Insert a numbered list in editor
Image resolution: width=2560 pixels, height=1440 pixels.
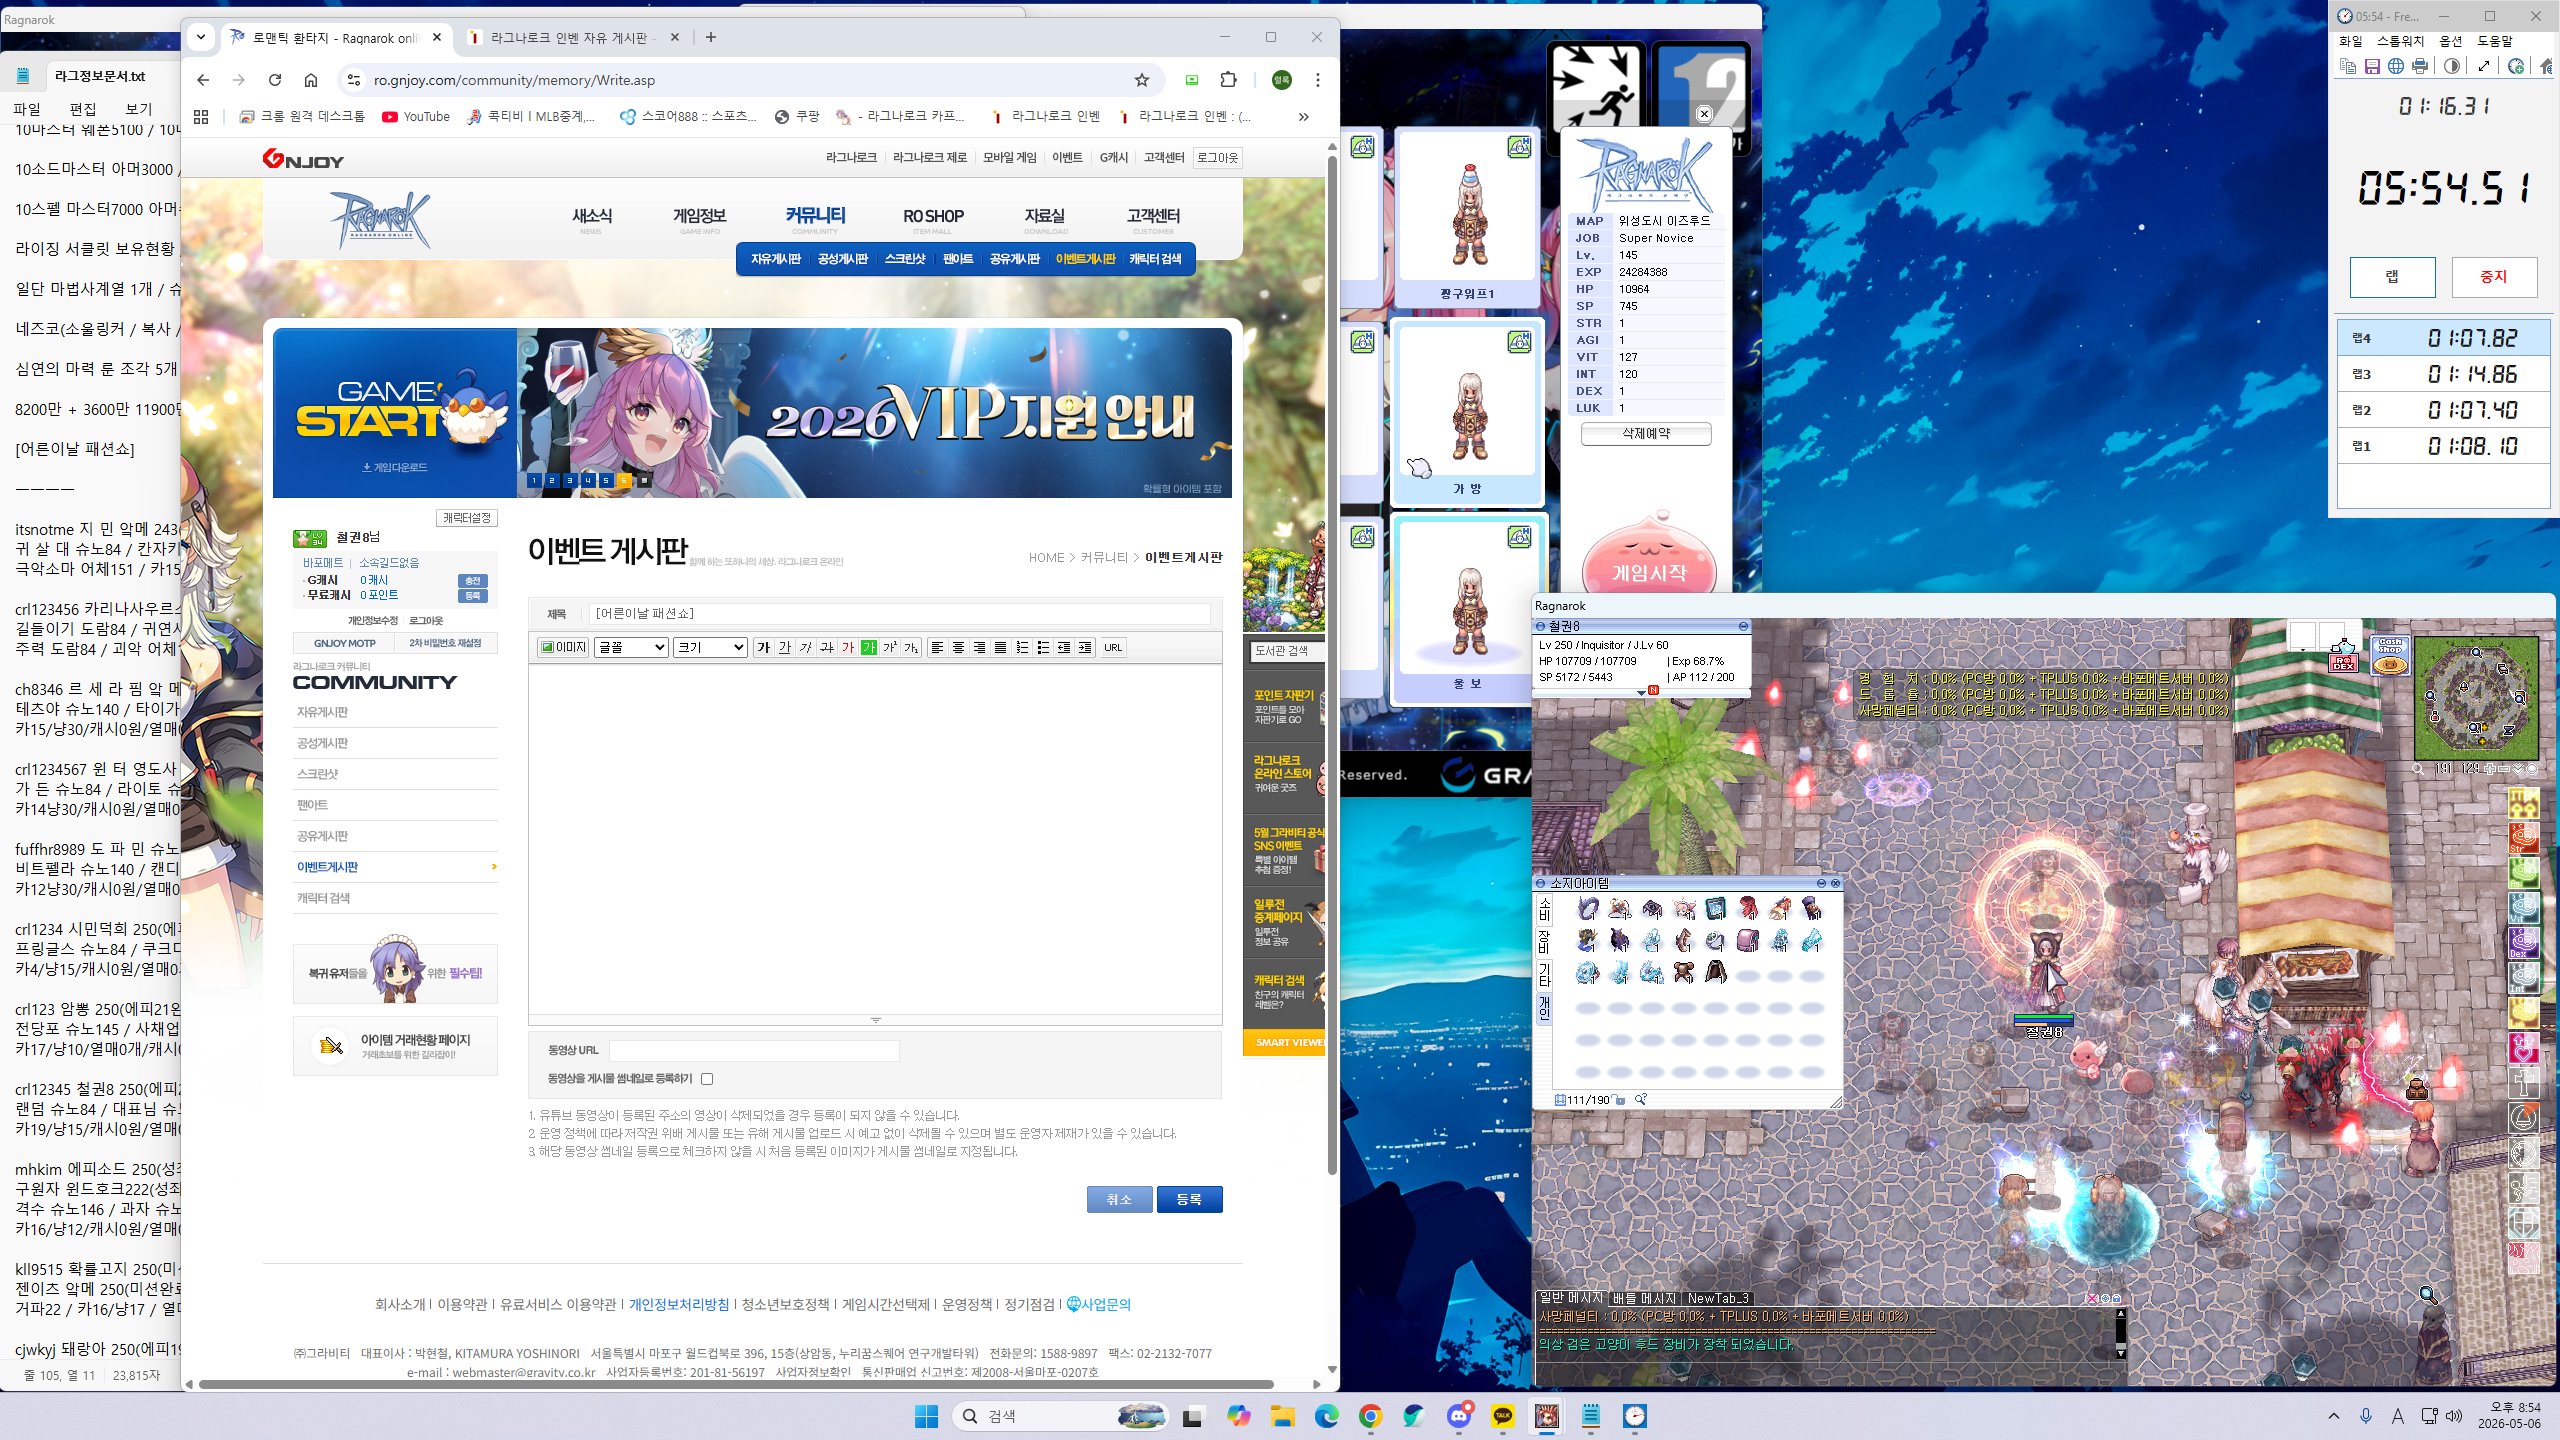1022,647
